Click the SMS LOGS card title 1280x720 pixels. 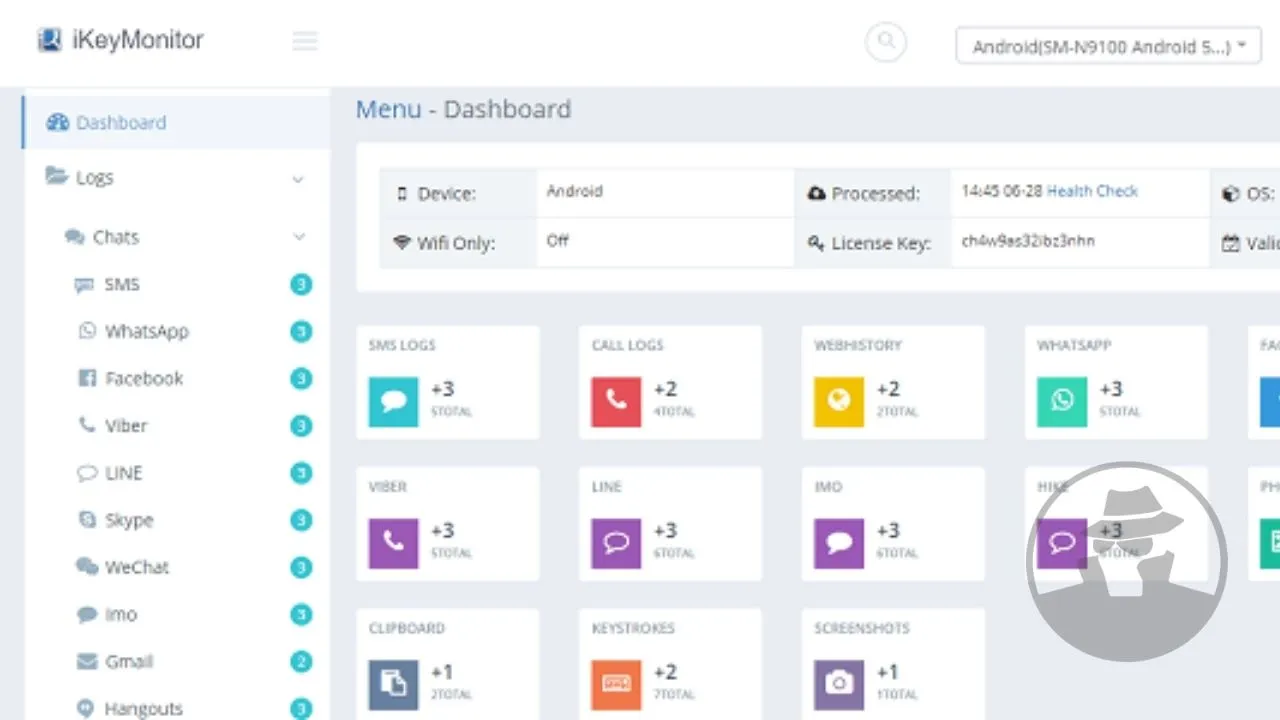coord(402,345)
